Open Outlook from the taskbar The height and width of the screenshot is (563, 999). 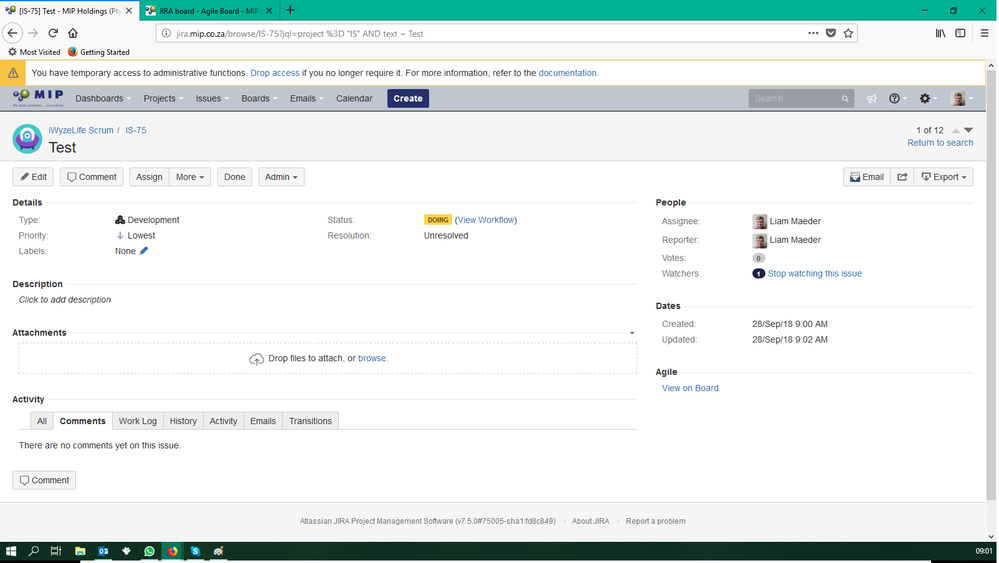point(103,551)
